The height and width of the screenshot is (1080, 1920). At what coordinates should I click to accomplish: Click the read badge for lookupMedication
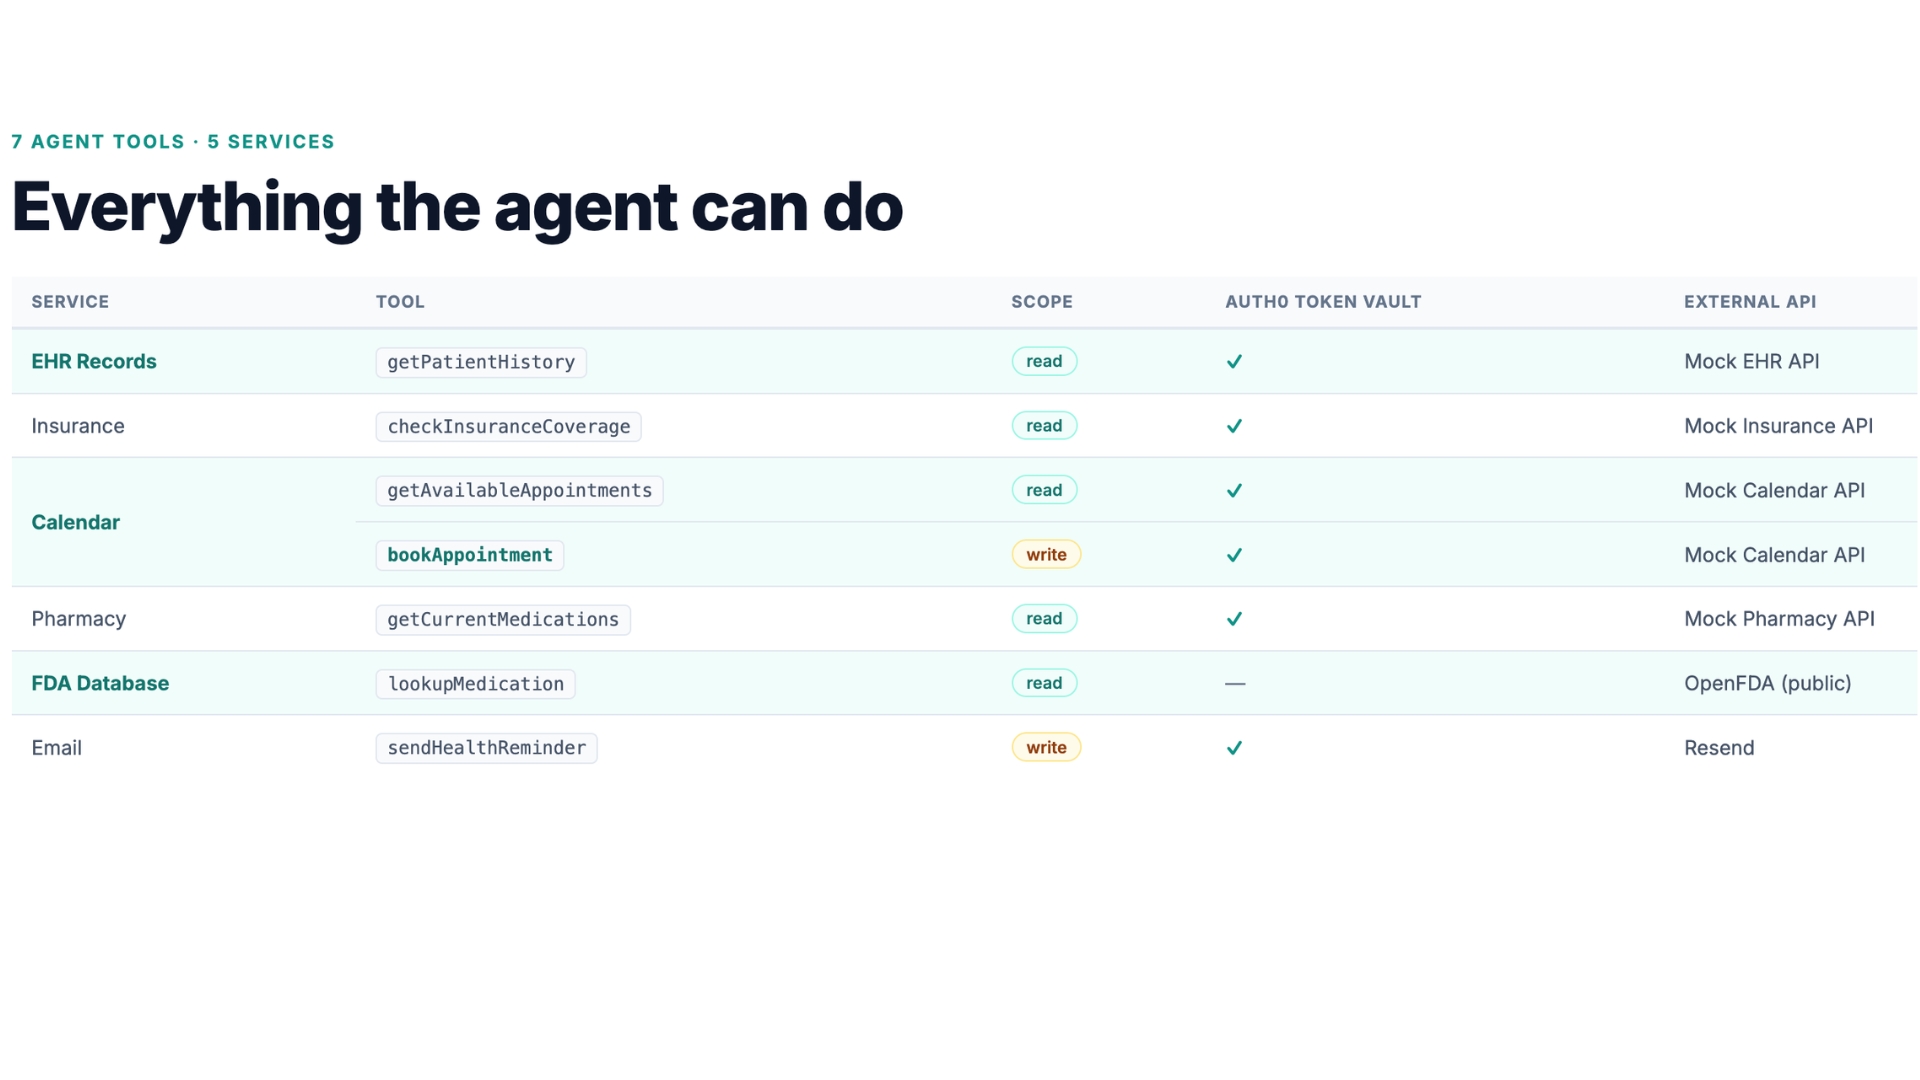(x=1044, y=683)
